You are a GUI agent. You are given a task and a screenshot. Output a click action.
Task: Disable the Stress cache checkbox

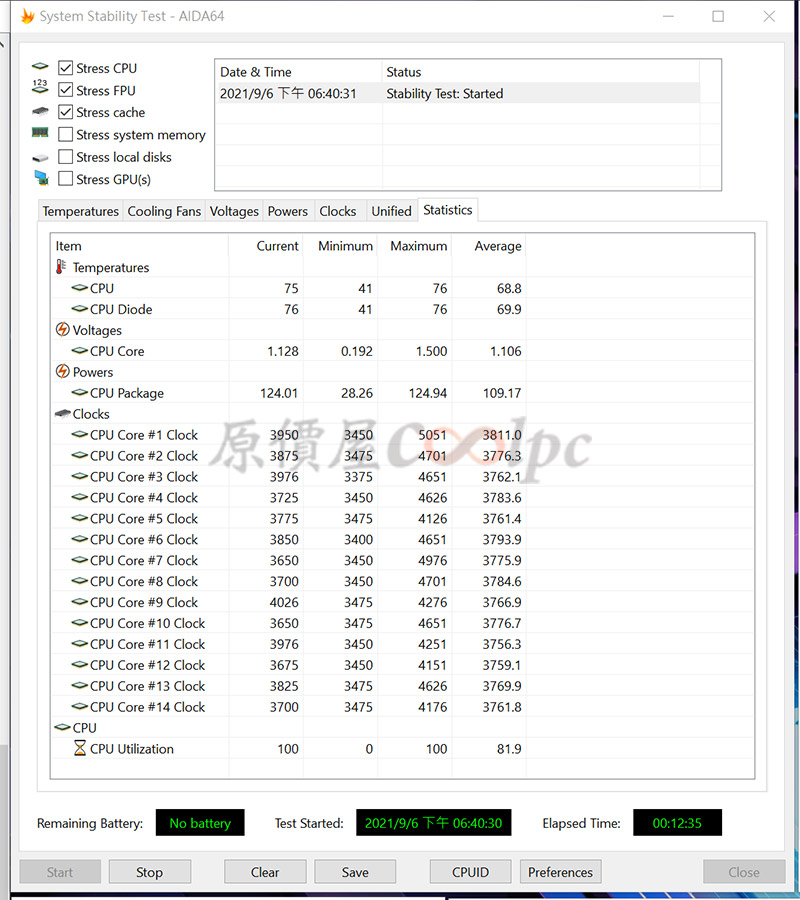(66, 112)
